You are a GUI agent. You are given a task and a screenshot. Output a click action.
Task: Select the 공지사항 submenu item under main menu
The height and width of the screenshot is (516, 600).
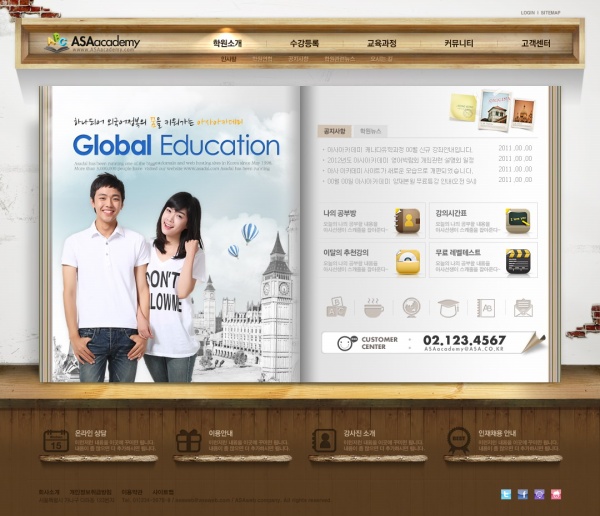pyautogui.click(x=298, y=59)
